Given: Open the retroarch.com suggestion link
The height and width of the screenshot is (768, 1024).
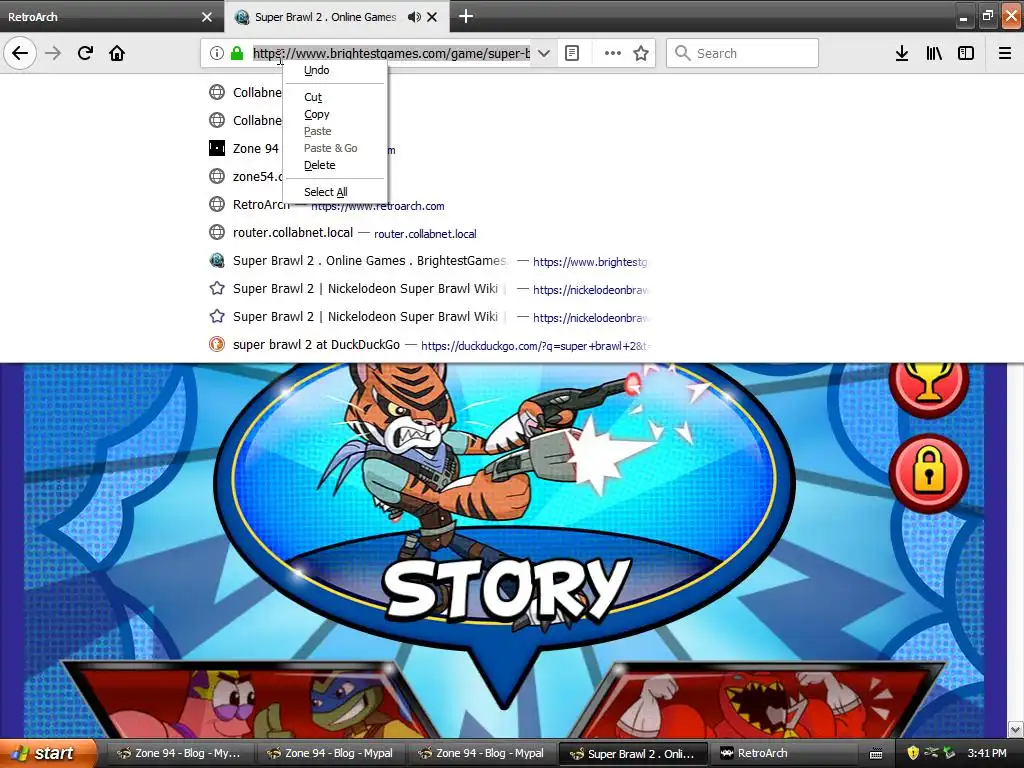Looking at the screenshot, I should 377,206.
